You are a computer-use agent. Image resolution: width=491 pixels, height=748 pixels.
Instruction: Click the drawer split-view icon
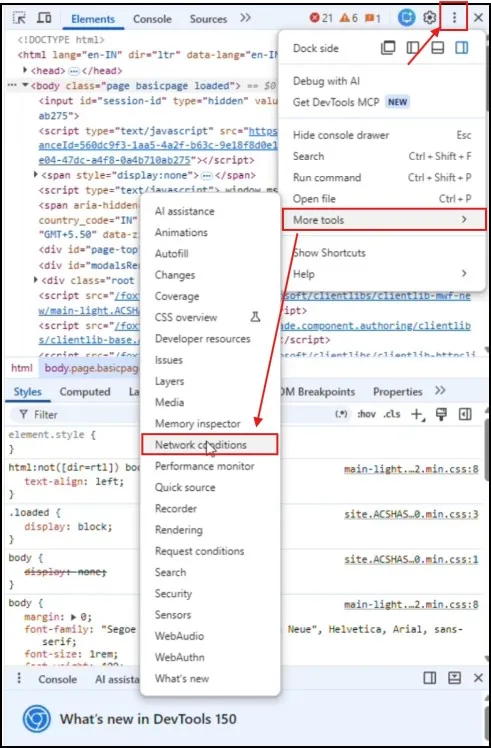point(429,678)
